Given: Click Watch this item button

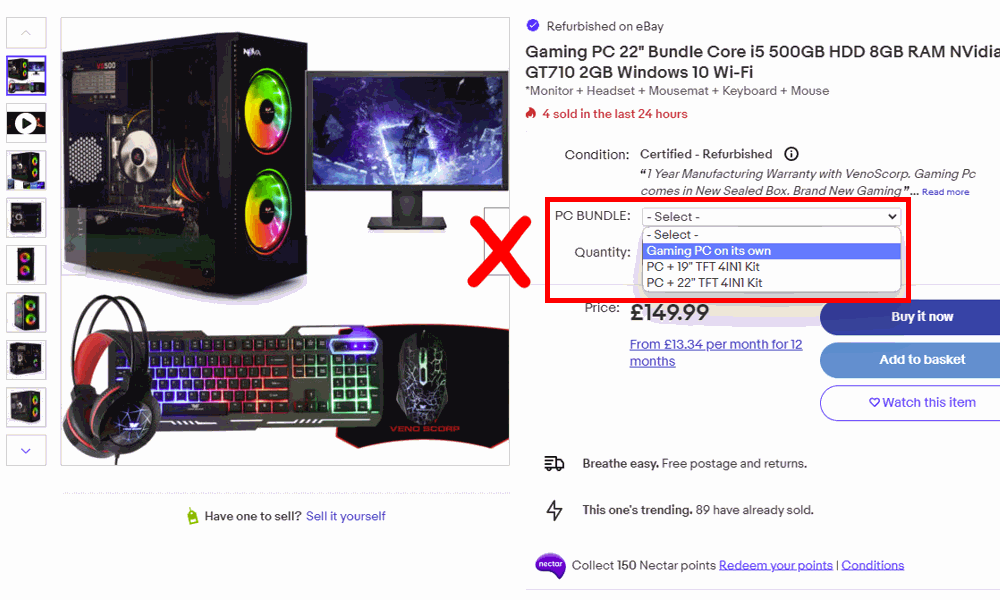Looking at the screenshot, I should pos(922,402).
